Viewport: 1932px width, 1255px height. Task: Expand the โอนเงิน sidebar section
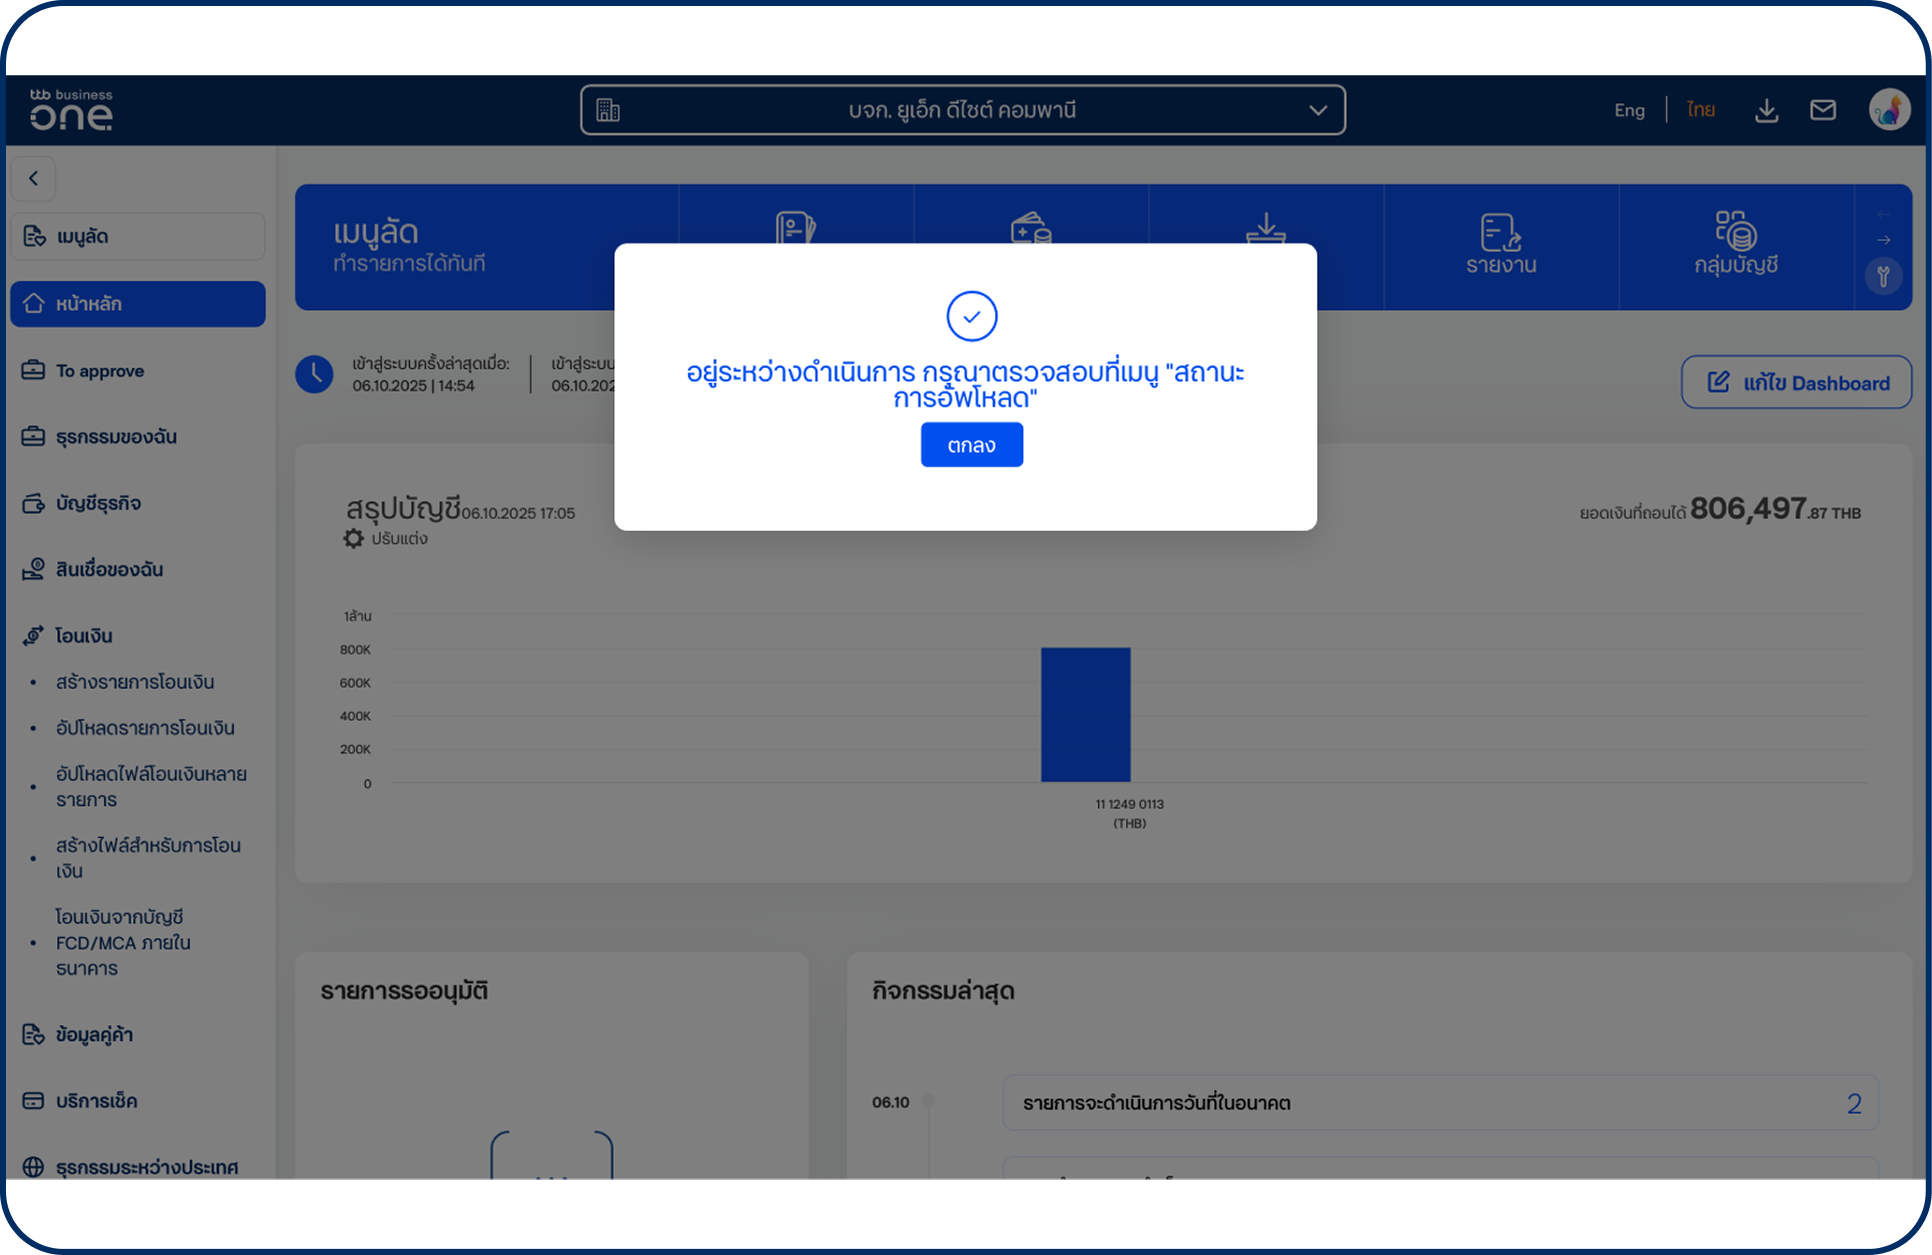point(84,636)
